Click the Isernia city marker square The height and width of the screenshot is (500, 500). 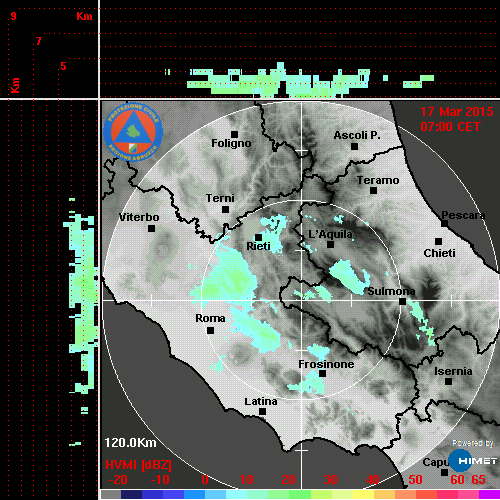449,381
